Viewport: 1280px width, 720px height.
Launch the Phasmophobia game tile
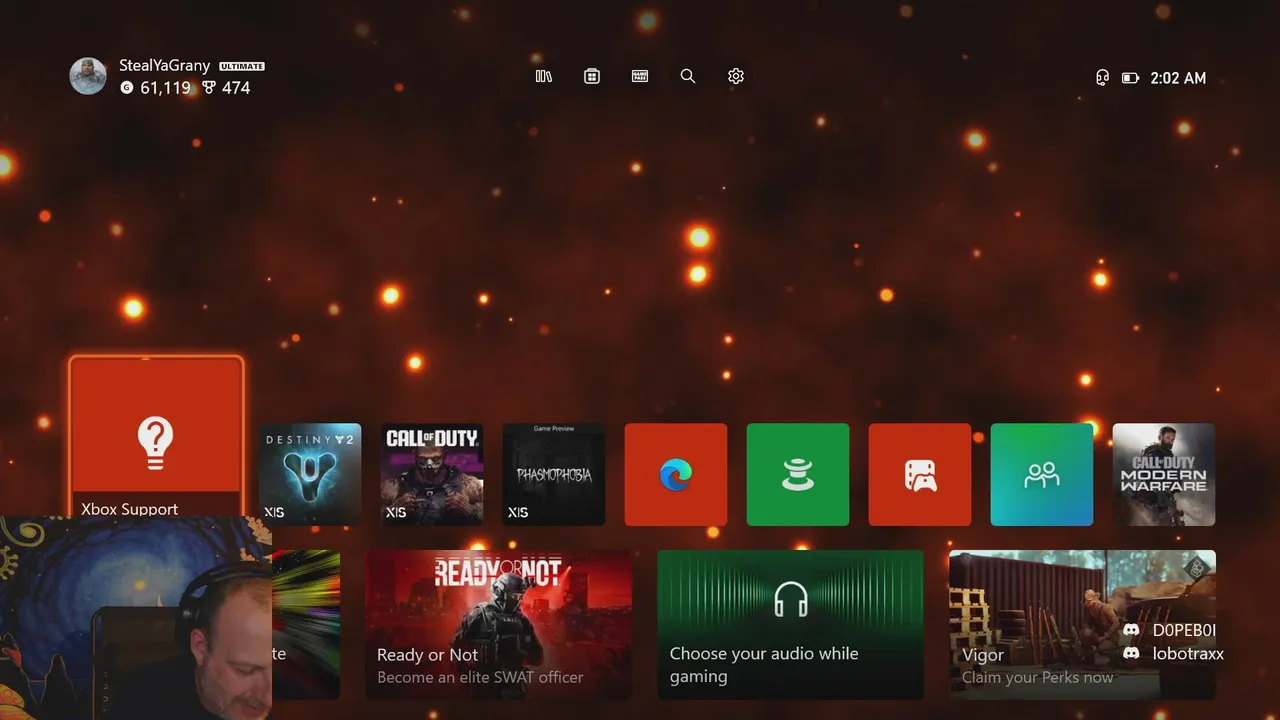coord(554,474)
